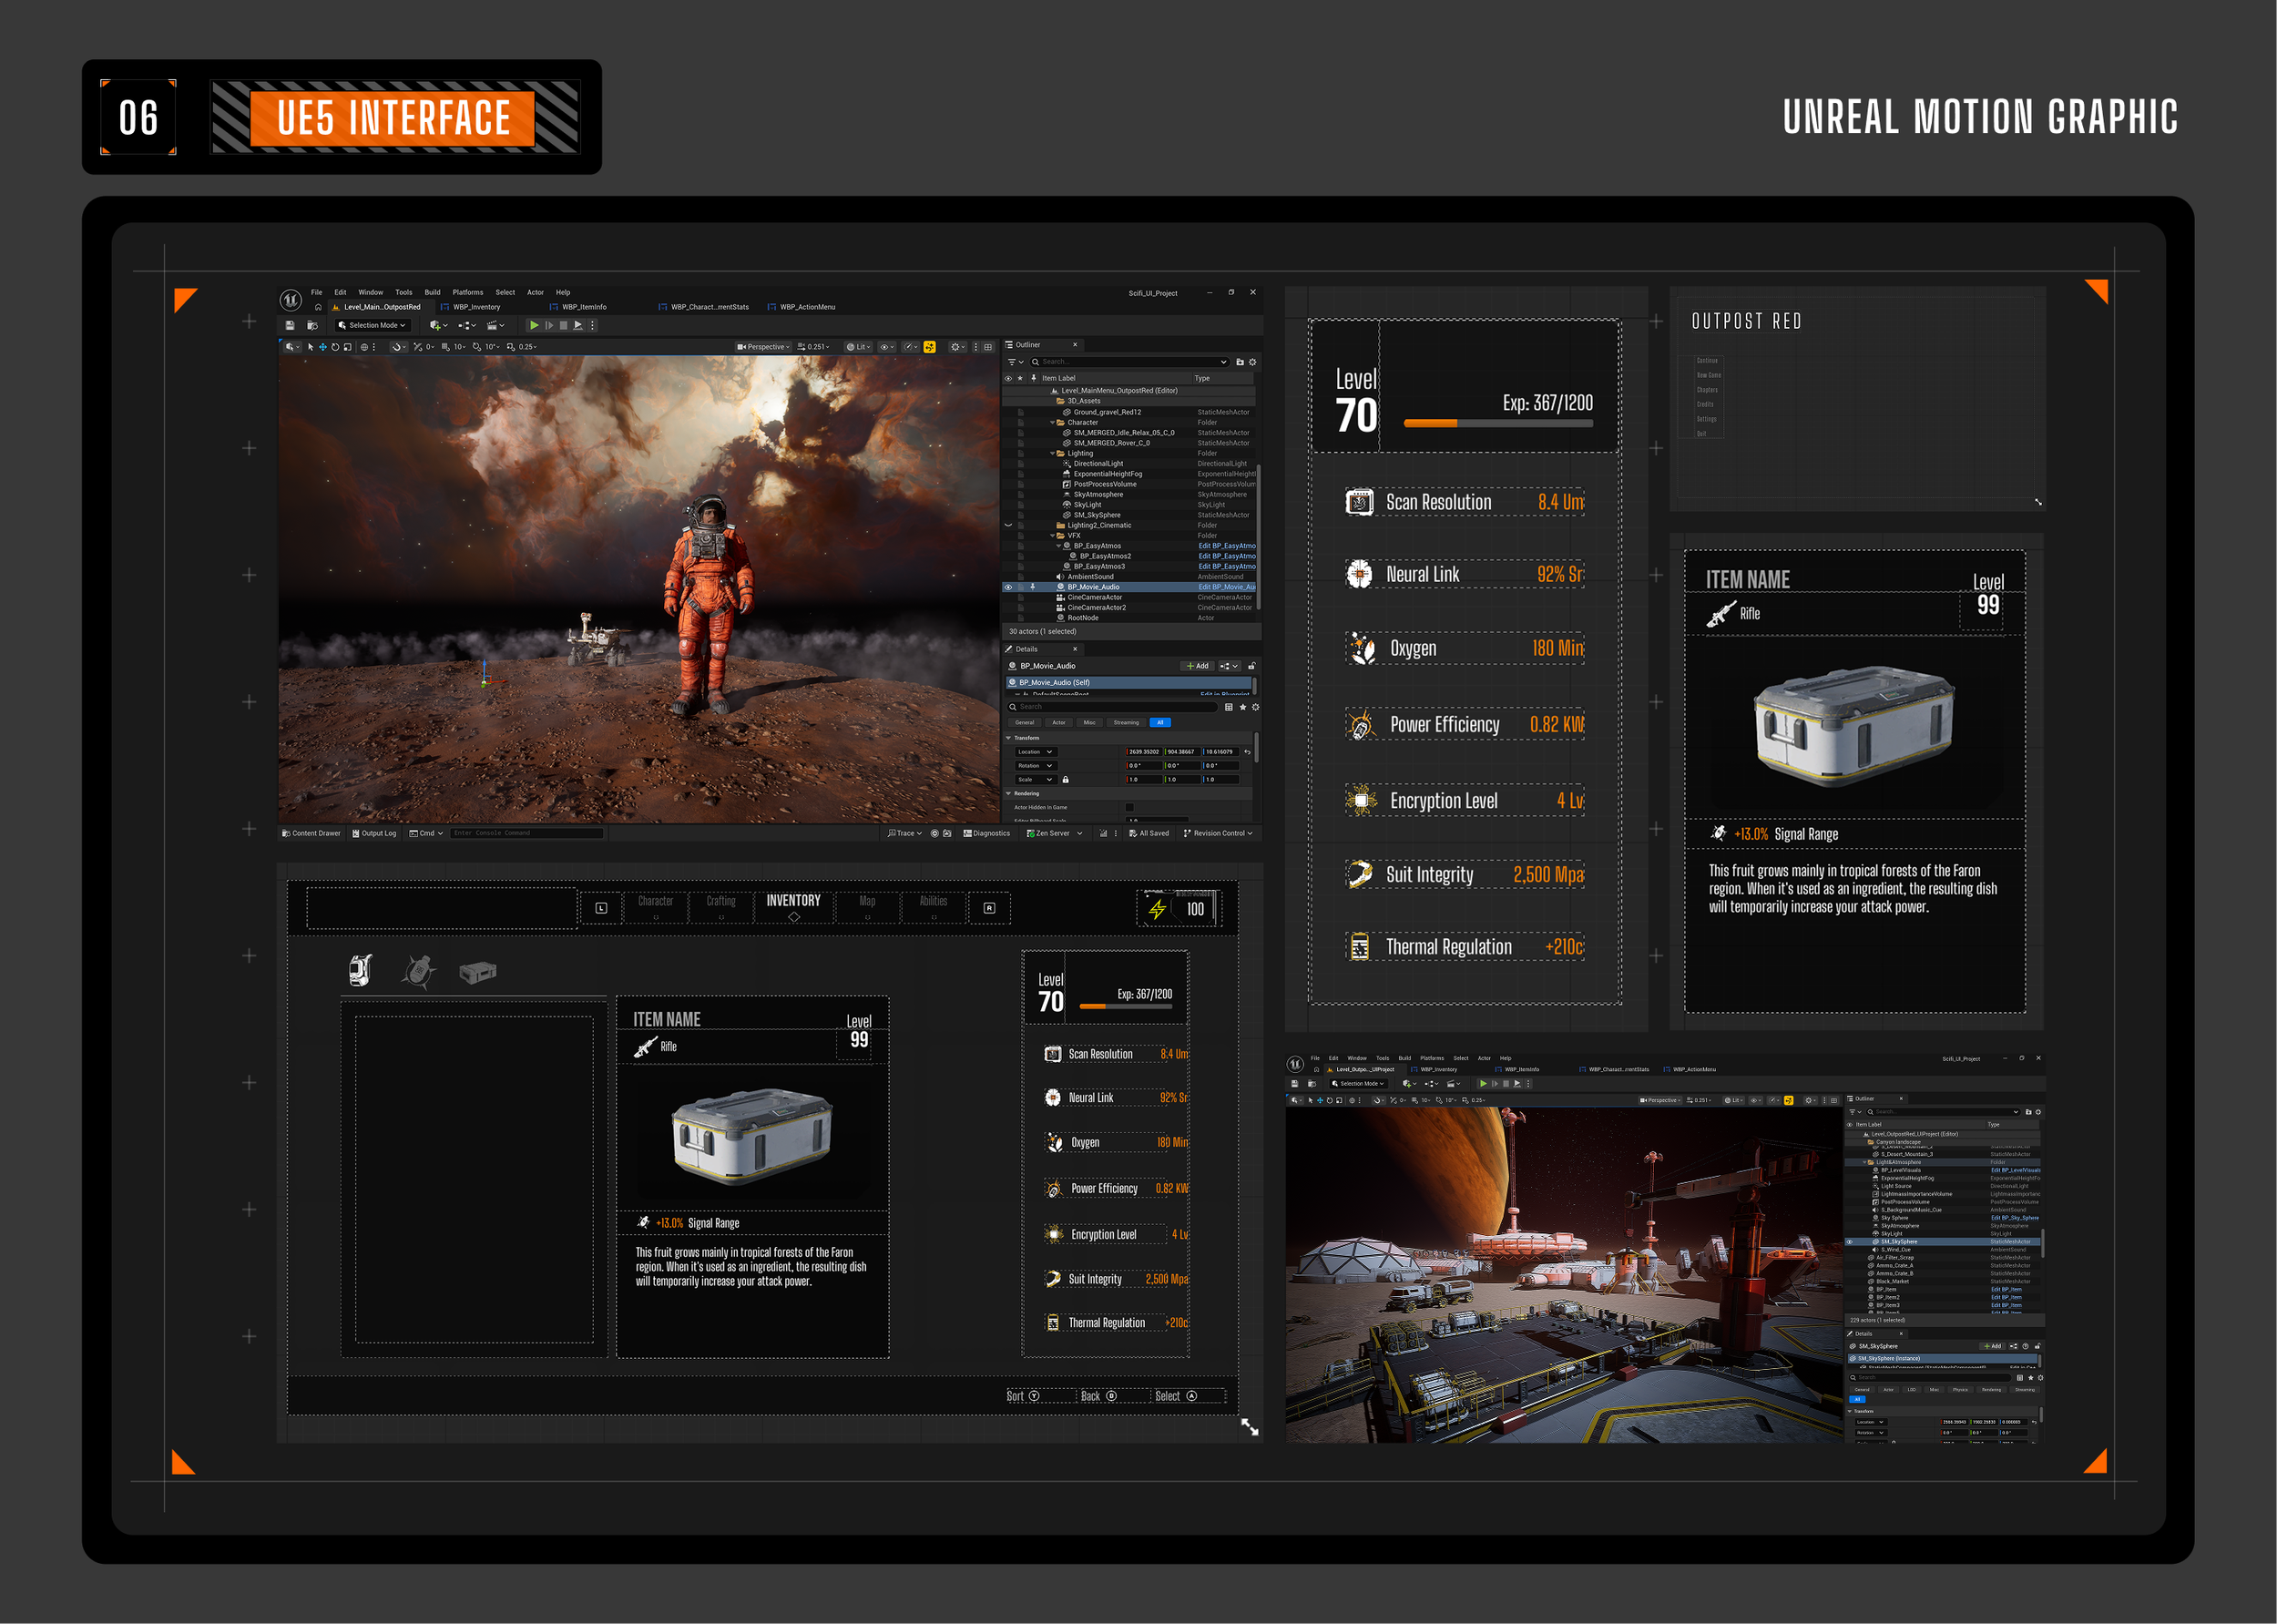Toggle Actor Hidden In Game checkbox
Image resolution: width=2277 pixels, height=1624 pixels.
tap(1130, 807)
